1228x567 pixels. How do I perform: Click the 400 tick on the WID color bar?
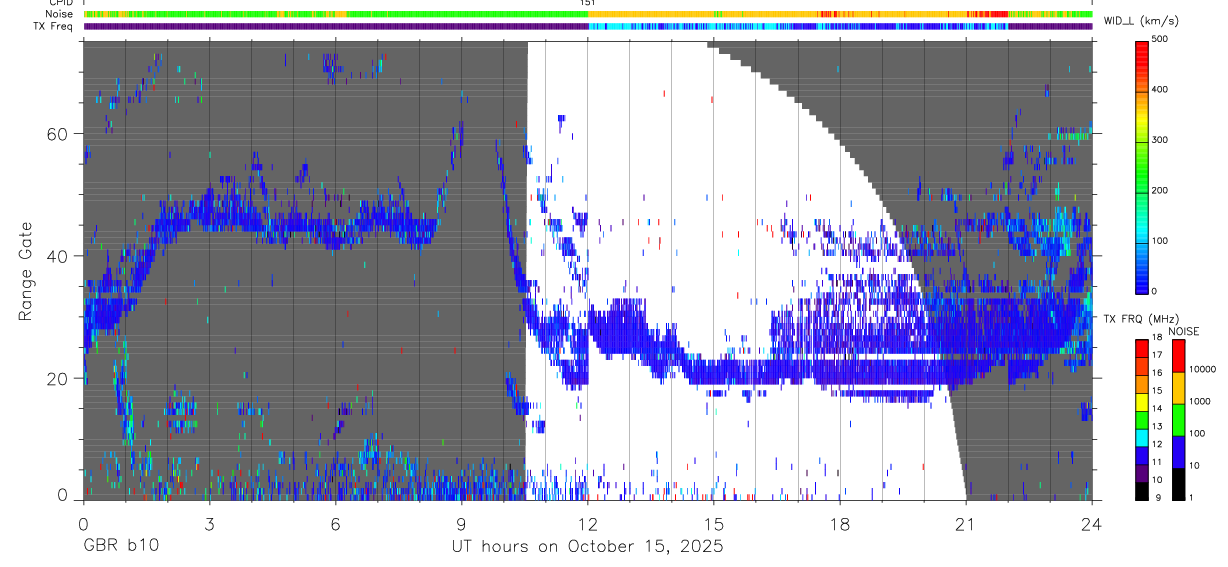point(1160,91)
